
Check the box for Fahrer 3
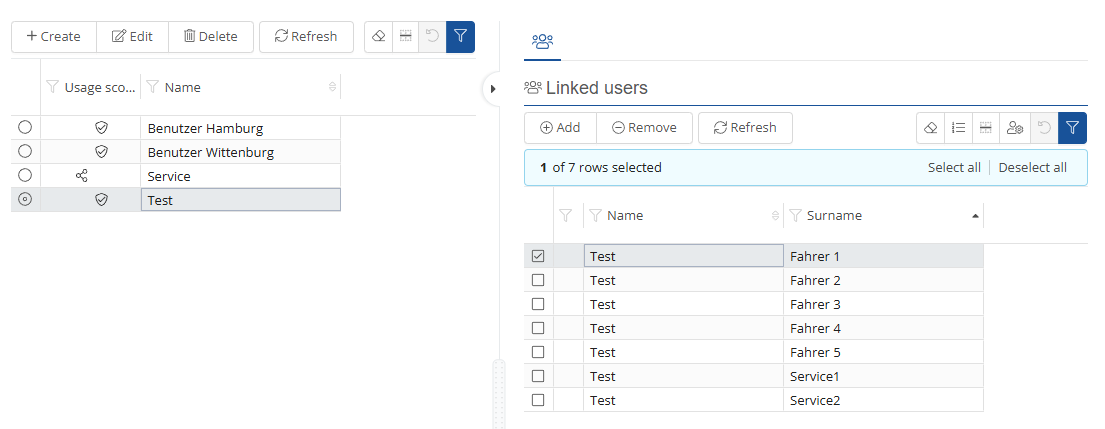tap(538, 304)
